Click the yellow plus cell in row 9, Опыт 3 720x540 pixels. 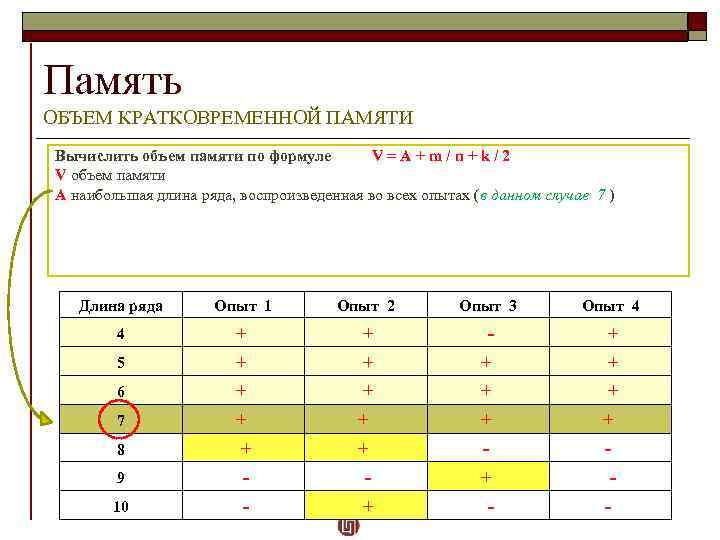click(x=488, y=477)
